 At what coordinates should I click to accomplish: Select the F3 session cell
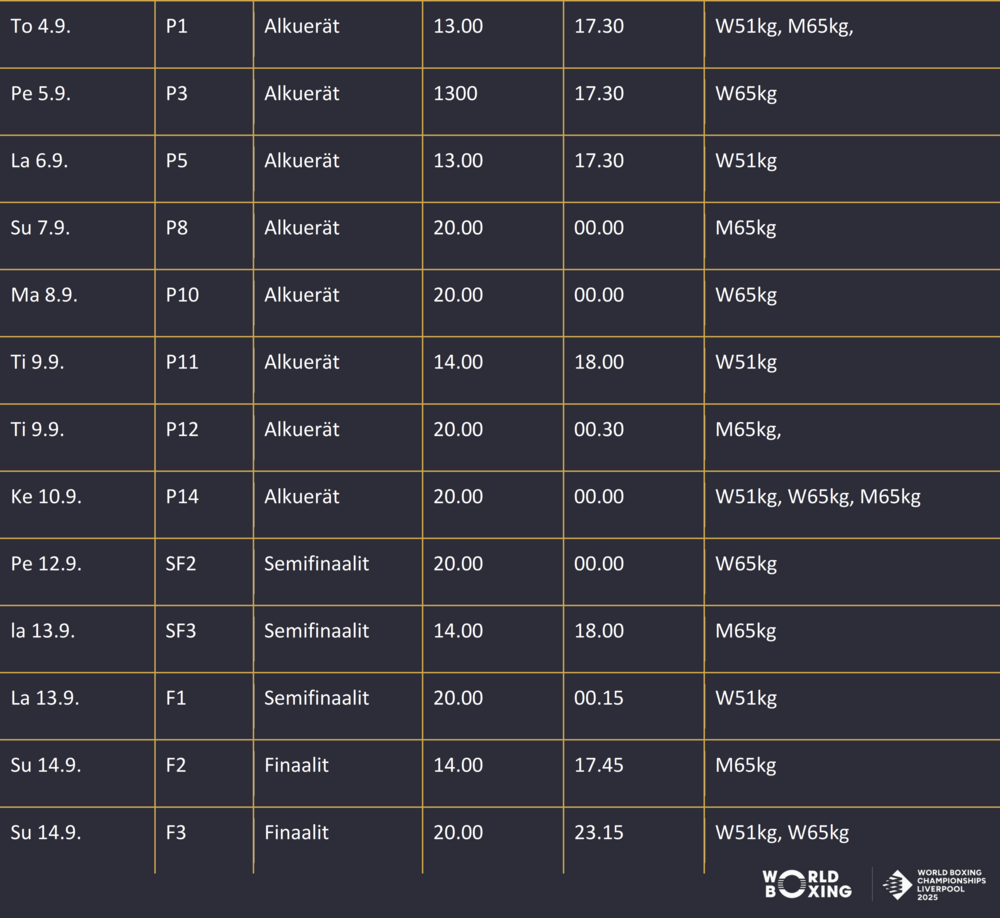click(x=204, y=840)
